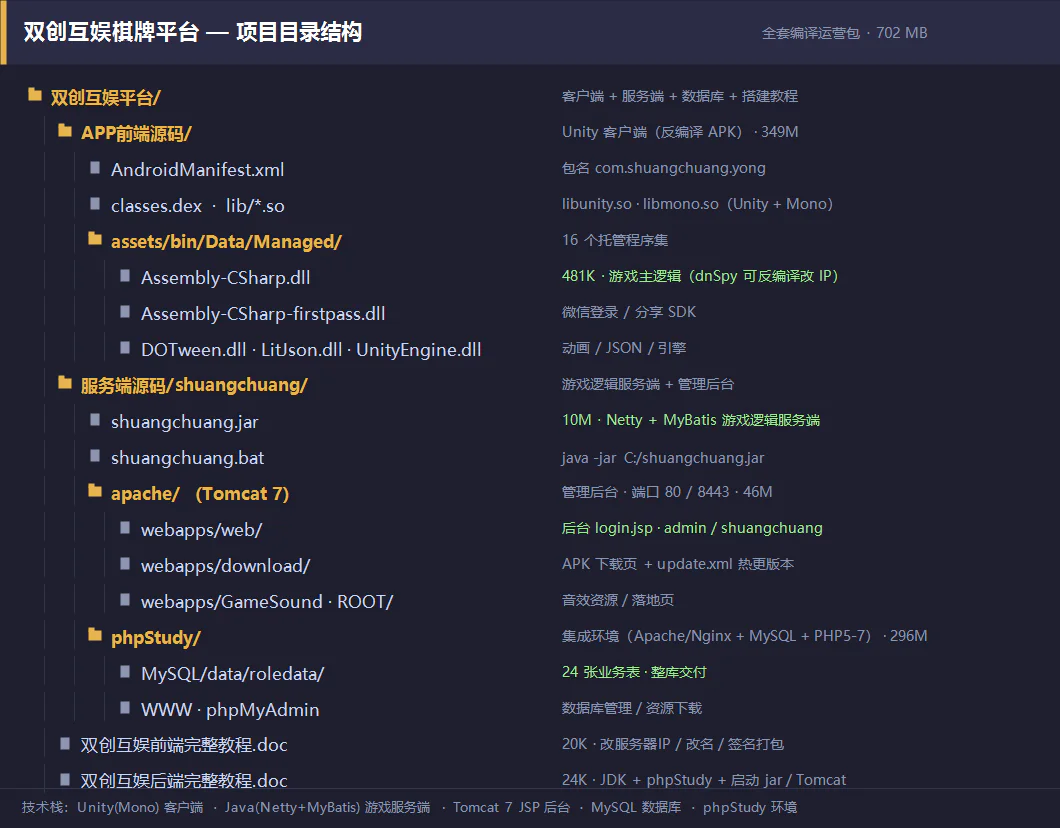
Task: Select the root folder 双创互娱平台/
Action: tap(105, 97)
